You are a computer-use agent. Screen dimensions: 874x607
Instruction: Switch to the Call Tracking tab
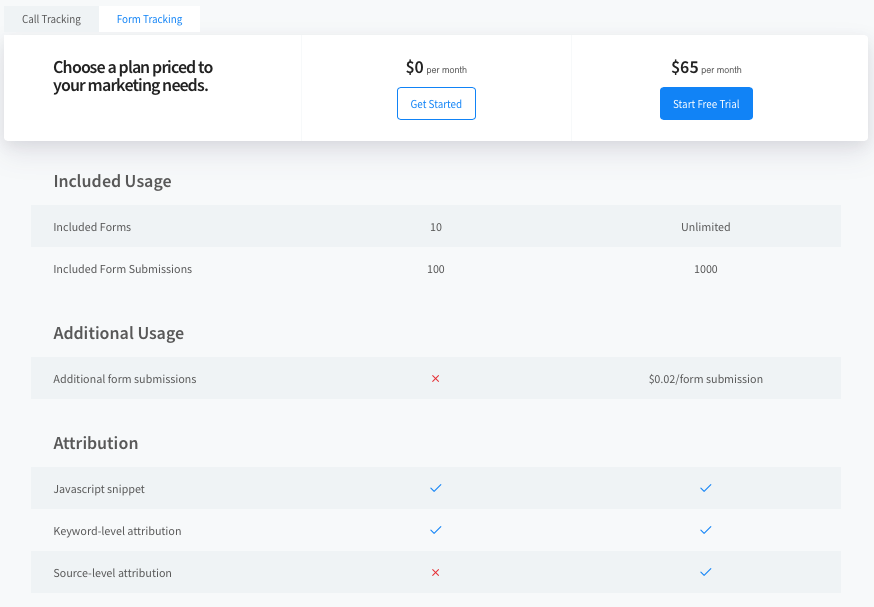(51, 18)
